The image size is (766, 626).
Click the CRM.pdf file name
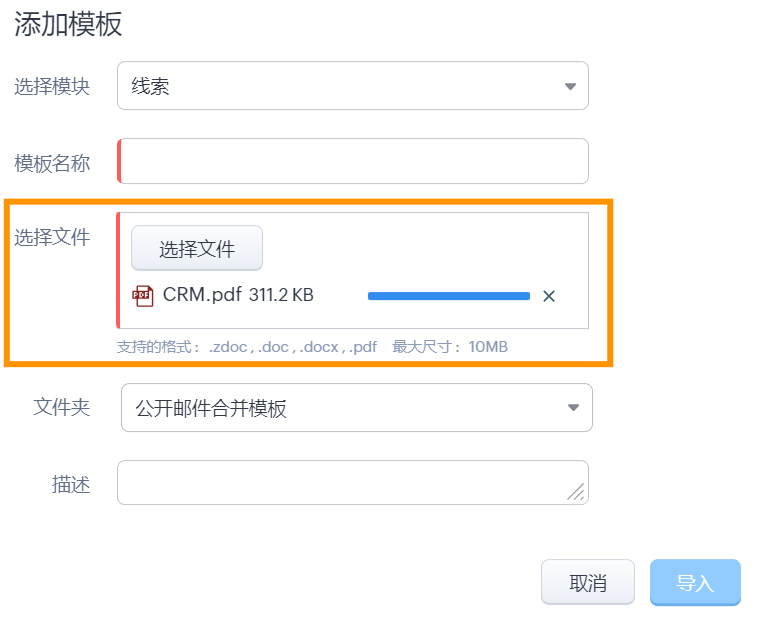[203, 295]
